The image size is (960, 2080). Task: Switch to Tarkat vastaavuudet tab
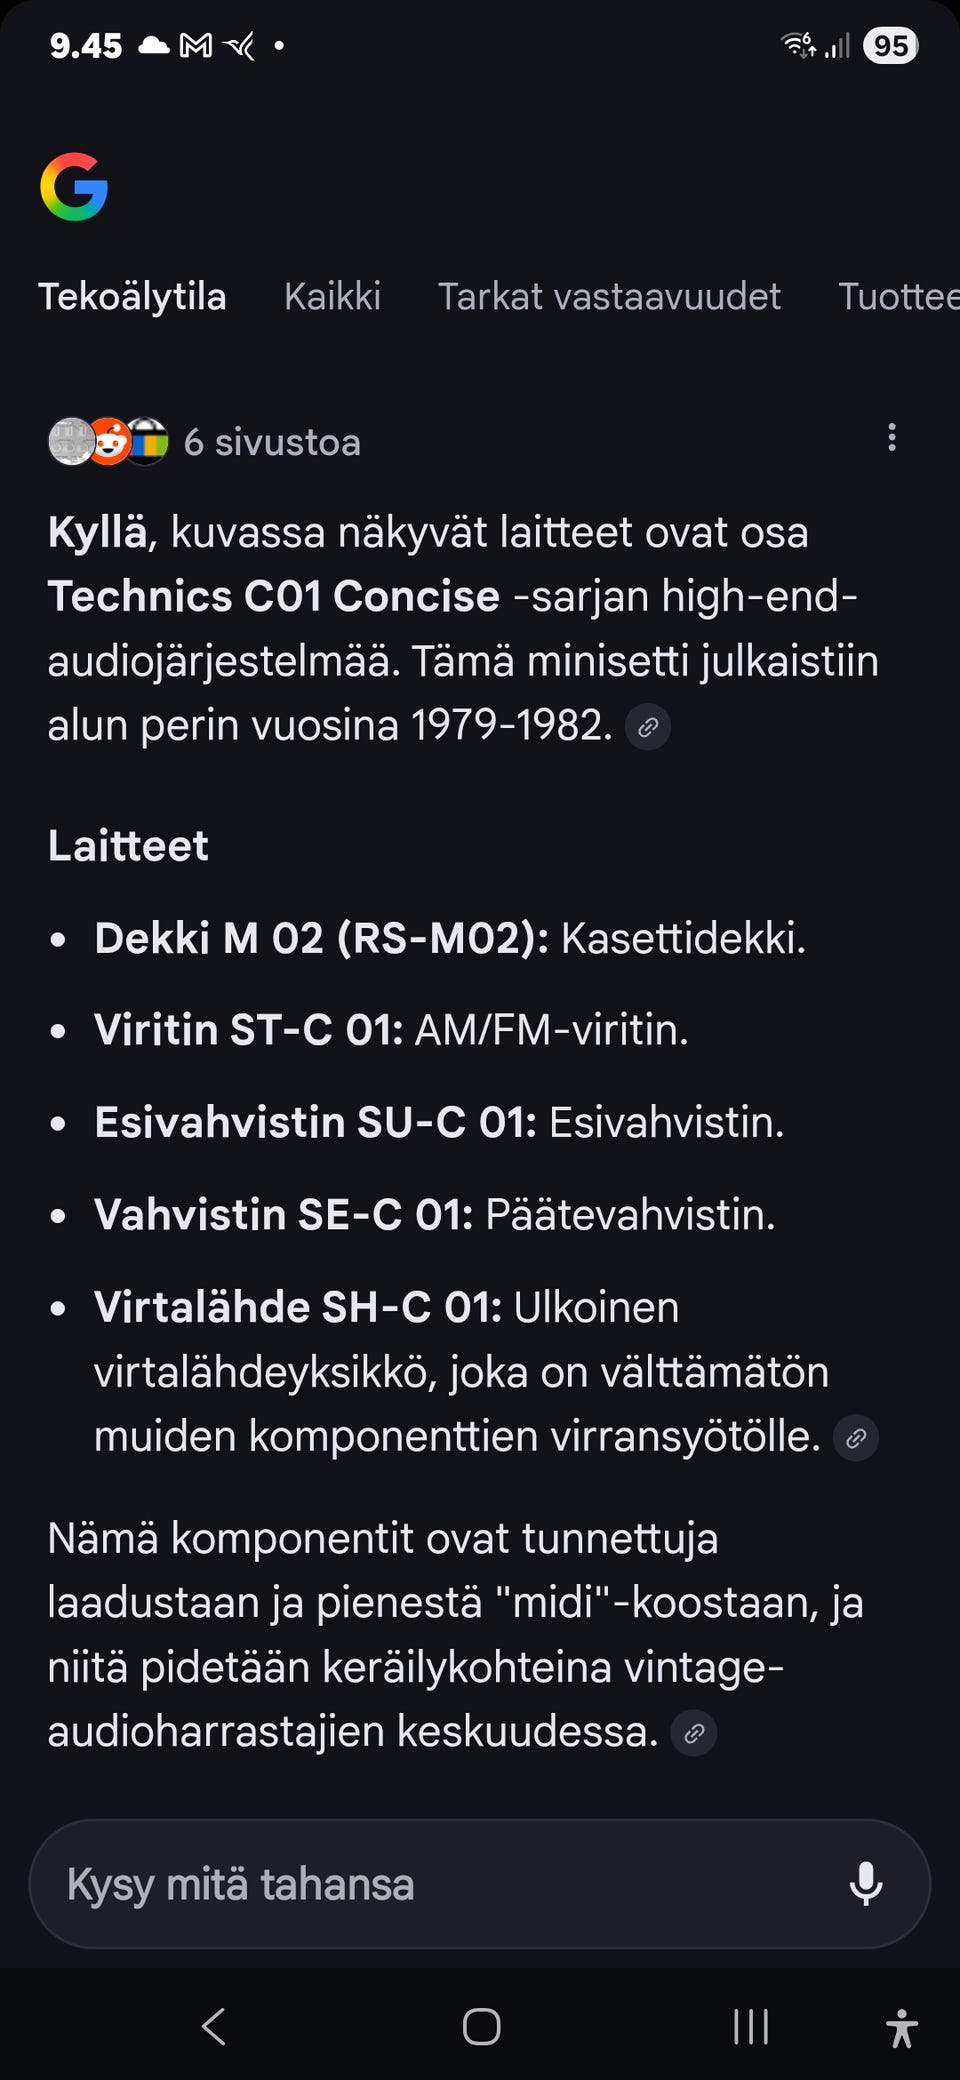609,297
